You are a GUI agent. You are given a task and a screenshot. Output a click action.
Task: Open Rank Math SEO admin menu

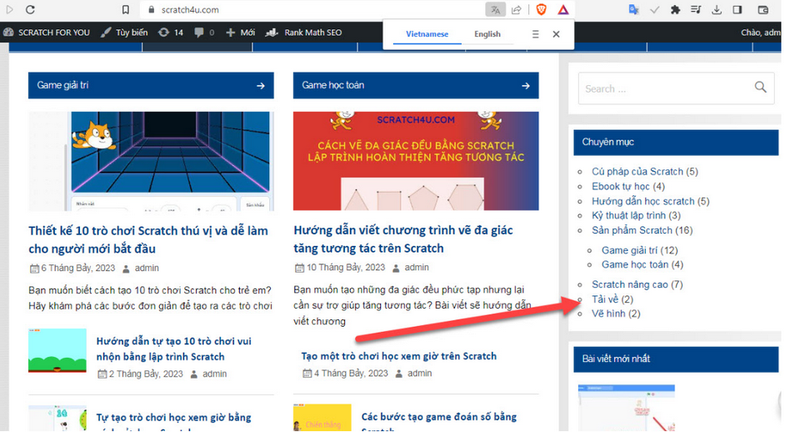click(x=304, y=33)
